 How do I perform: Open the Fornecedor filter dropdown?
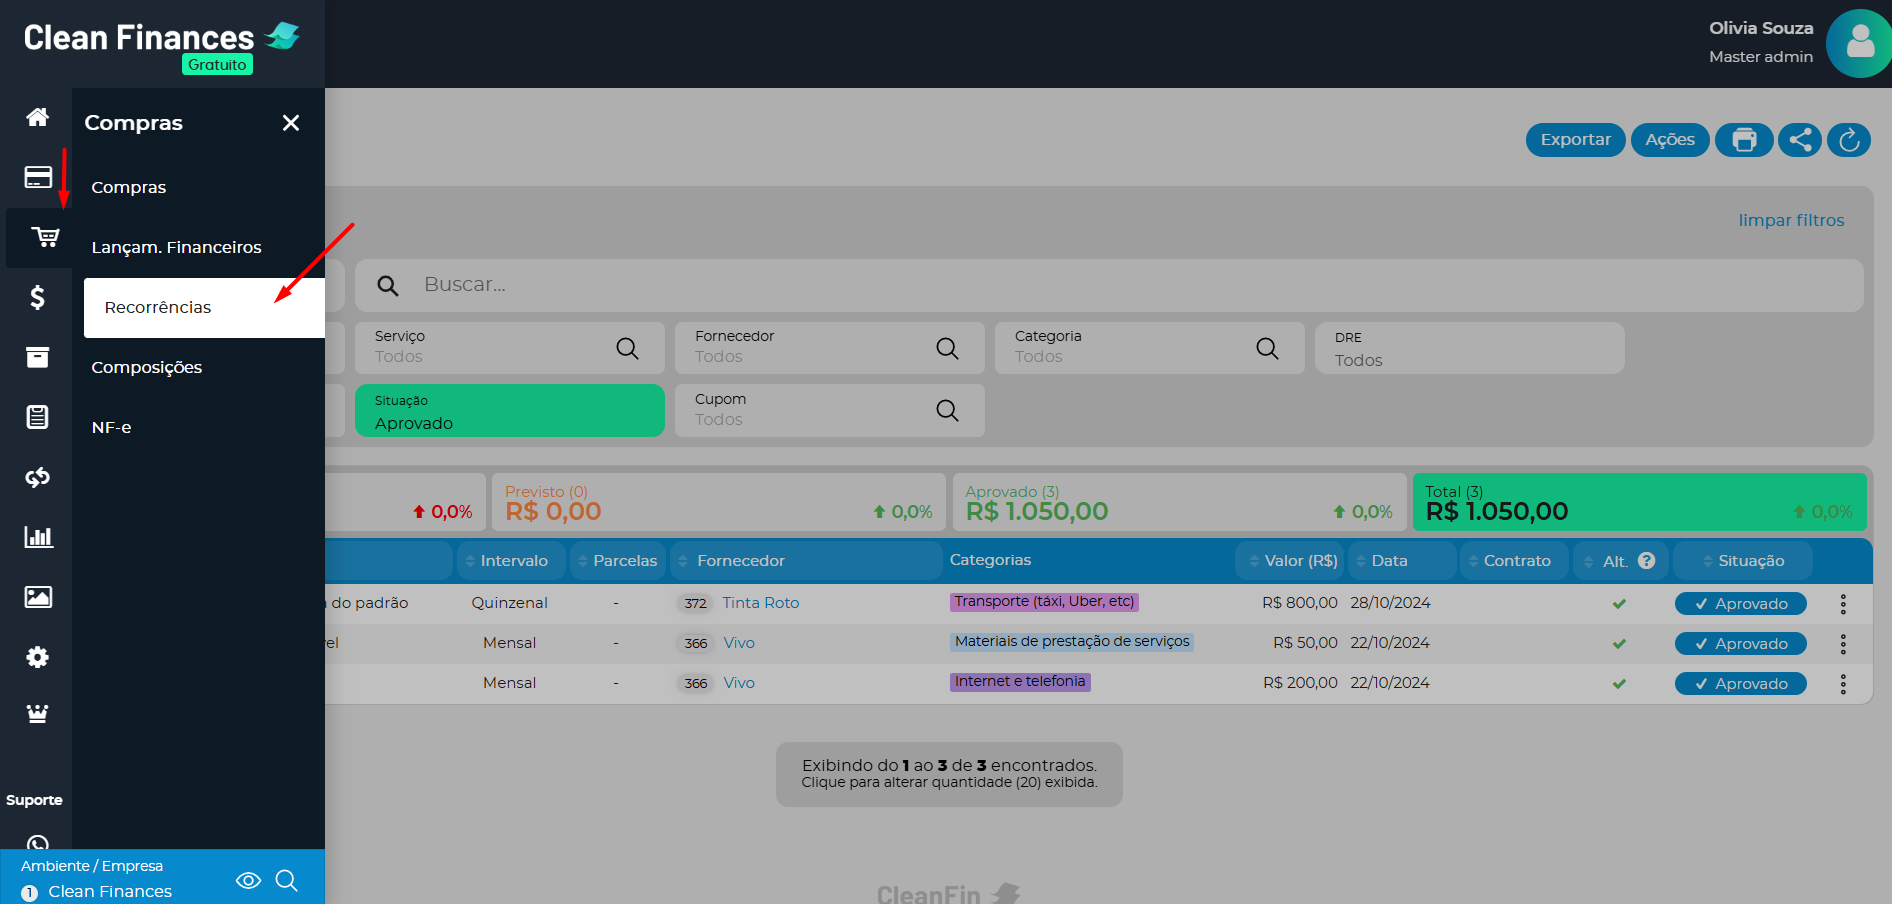(x=828, y=347)
